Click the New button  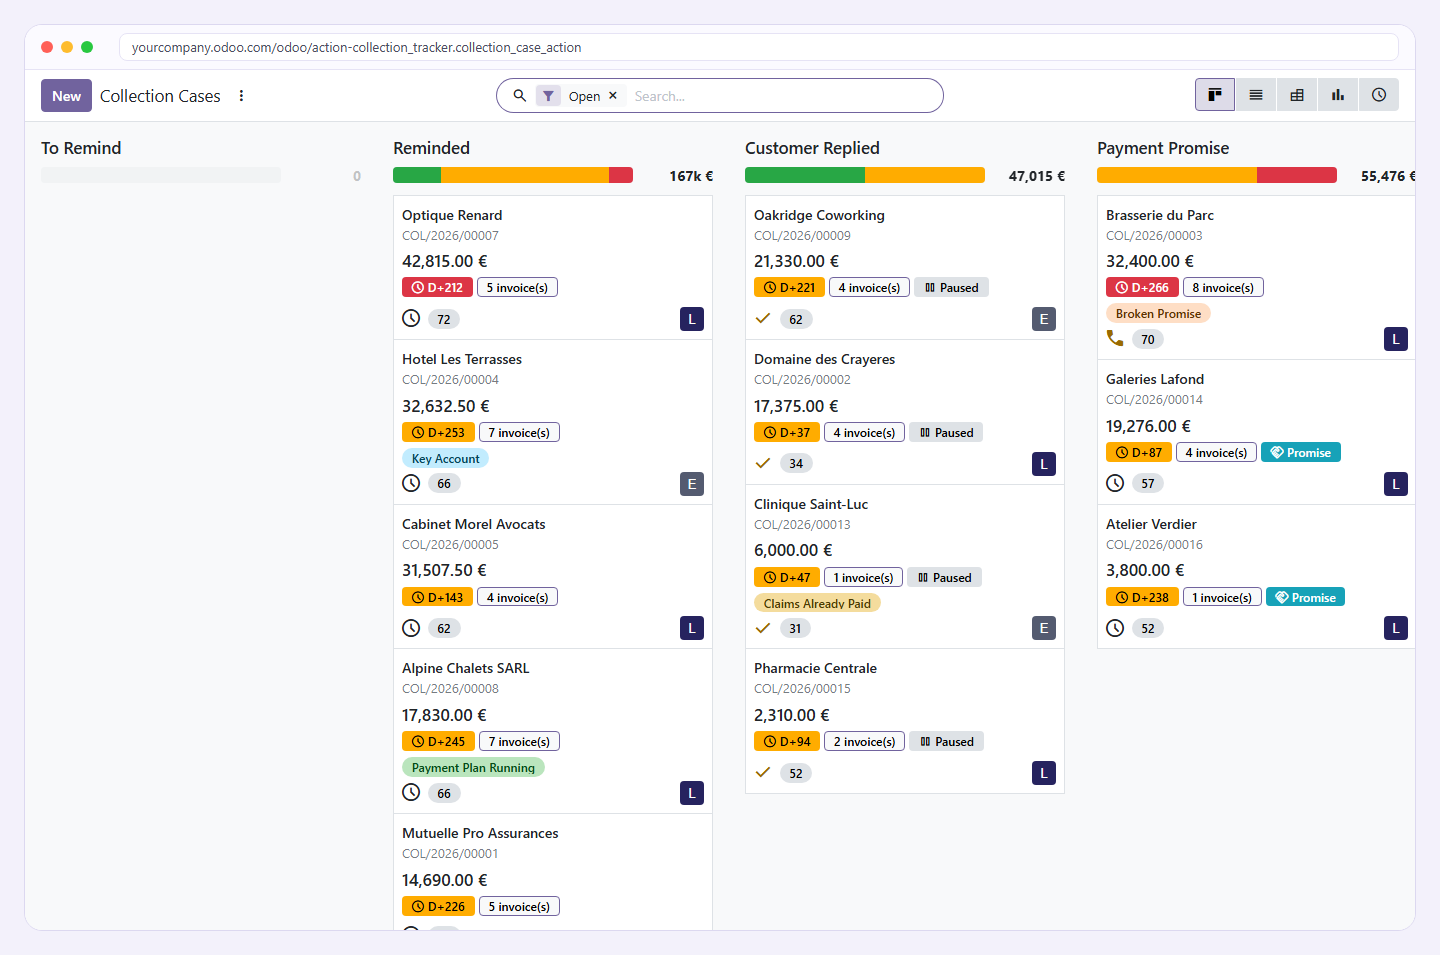click(66, 95)
